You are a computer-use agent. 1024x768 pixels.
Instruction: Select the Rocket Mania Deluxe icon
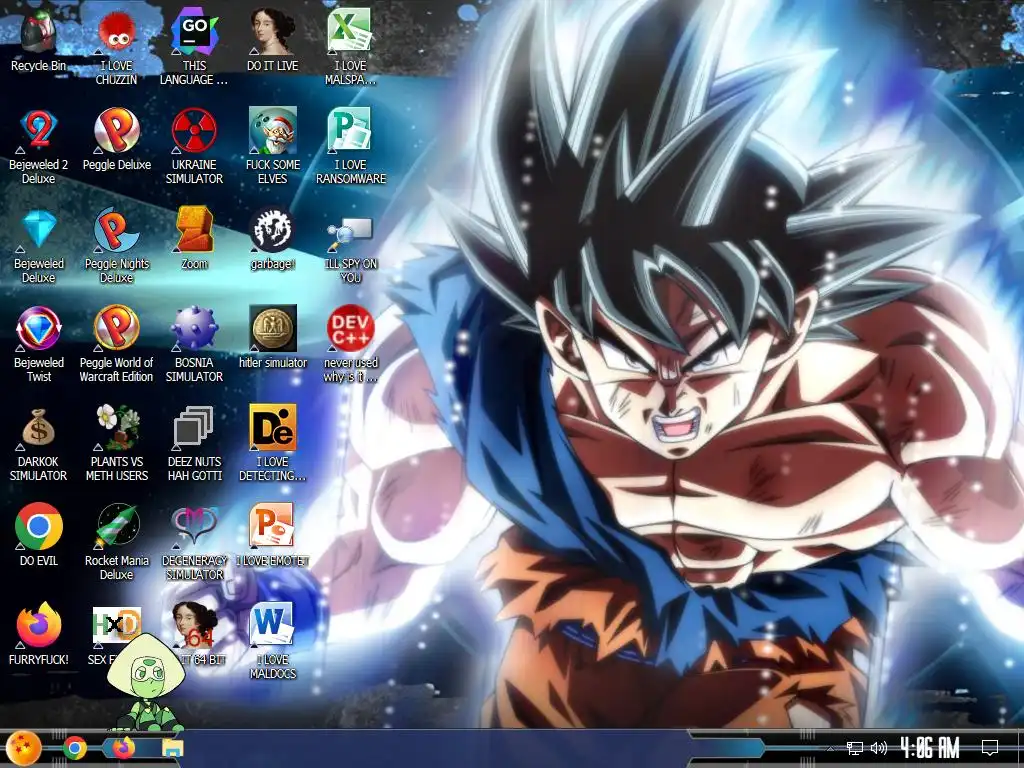(116, 526)
